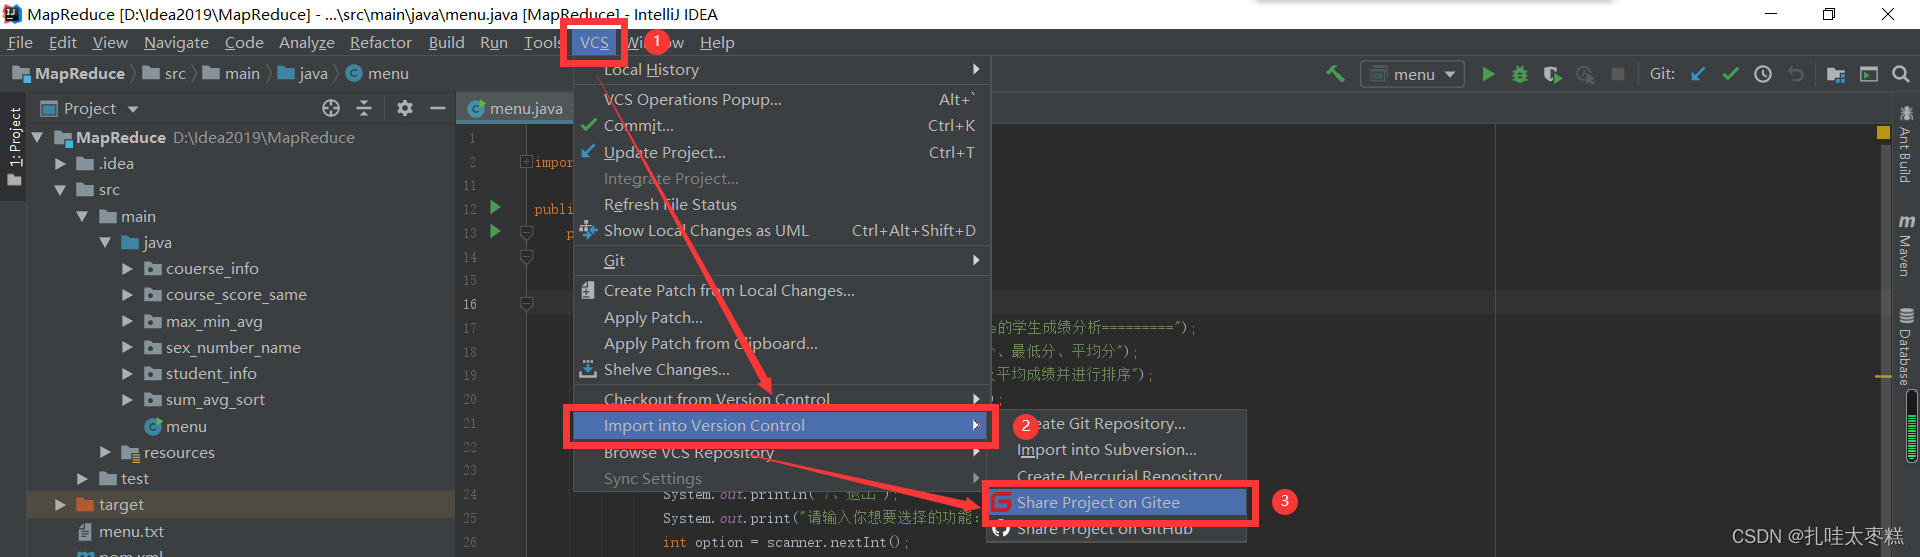Open the Git submenu
This screenshot has height=557, width=1920.
[x=781, y=261]
